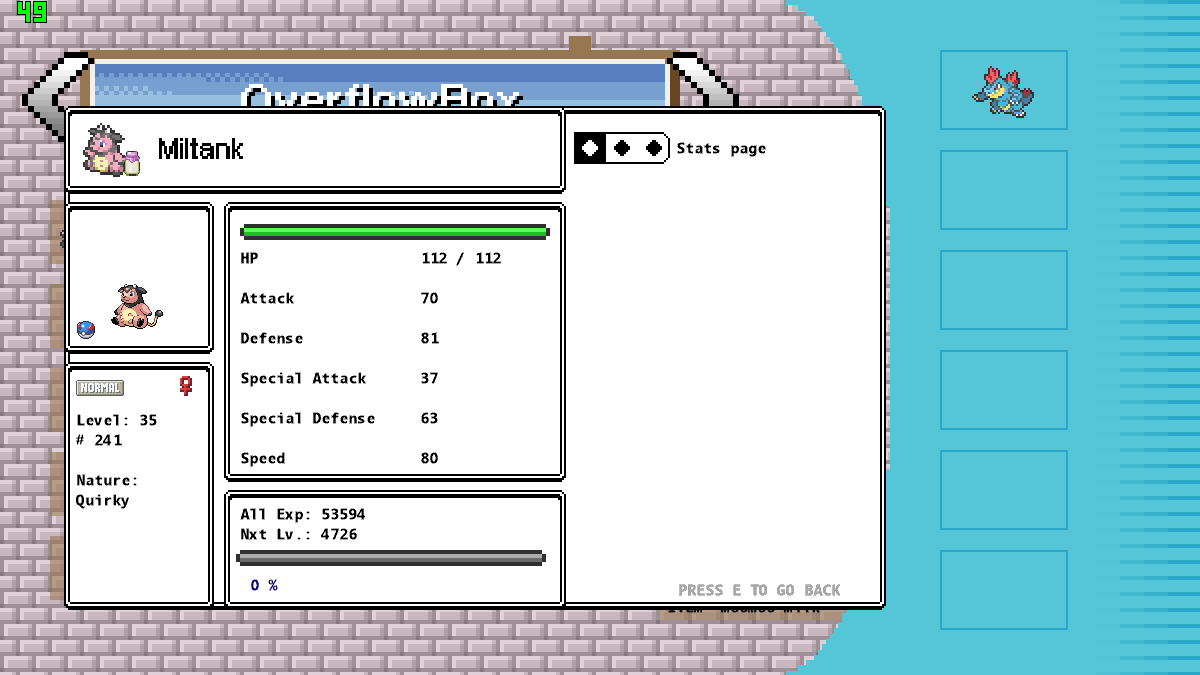Click the # 241 Pokédex number

pos(99,440)
